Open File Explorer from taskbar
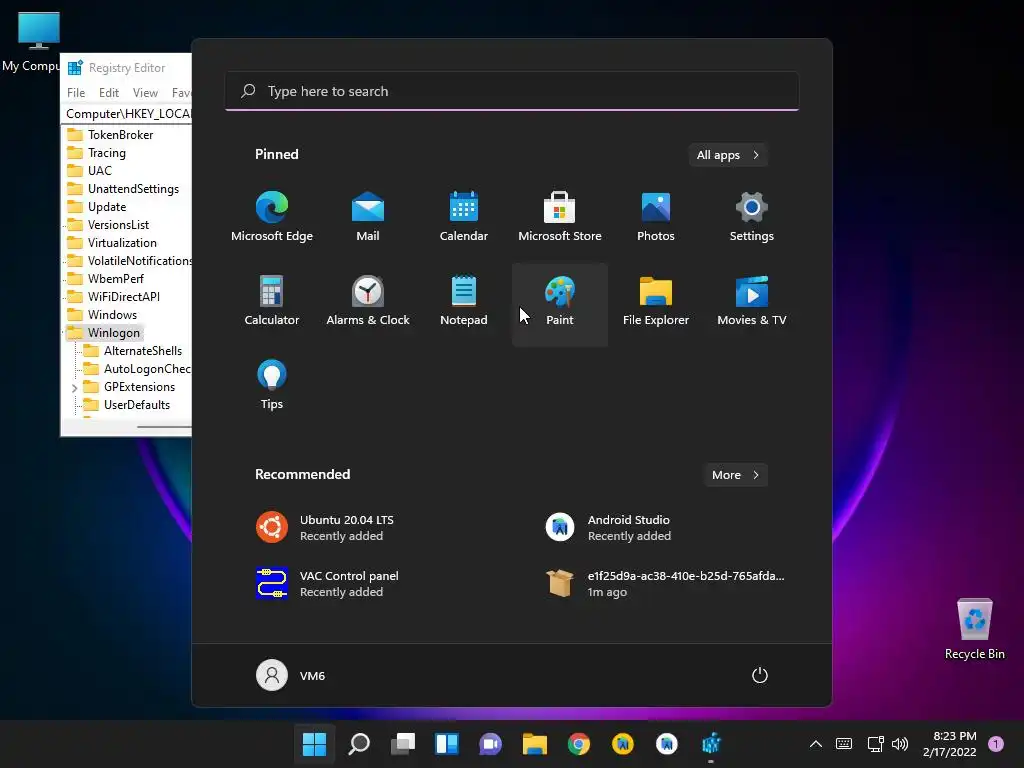Screen dimensions: 1024x768 click(534, 744)
